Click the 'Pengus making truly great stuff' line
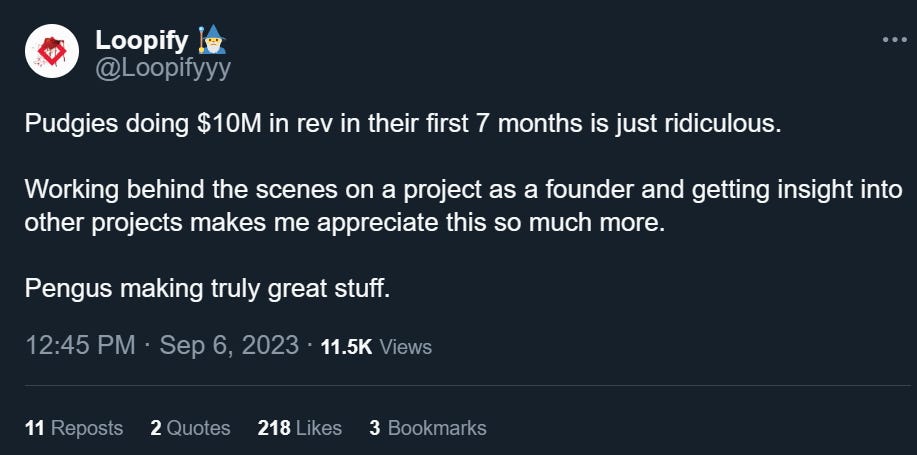The image size is (917, 455). (207, 289)
